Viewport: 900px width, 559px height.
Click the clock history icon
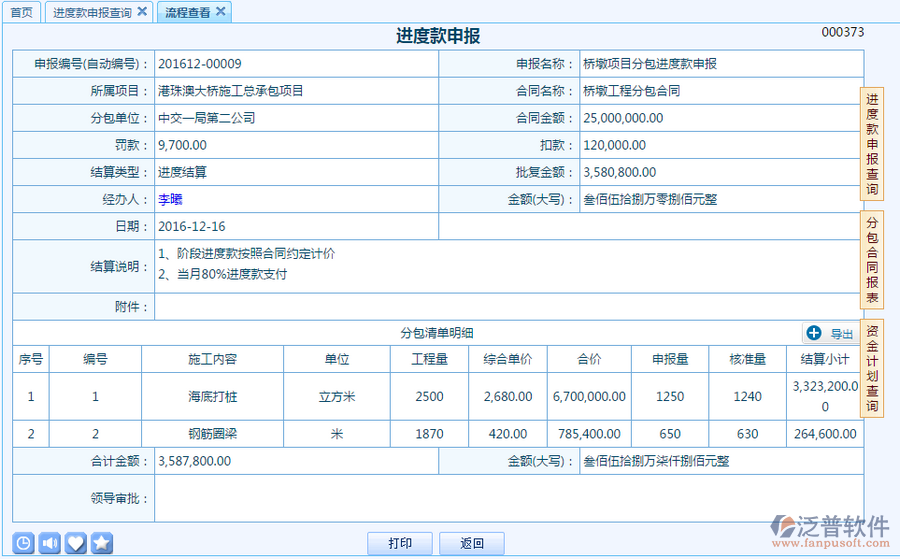point(23,542)
